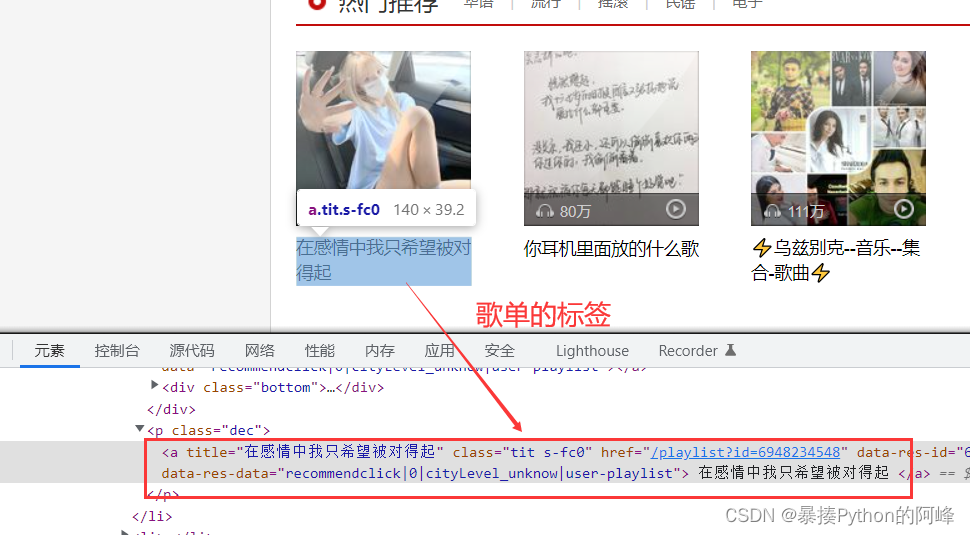
Task: Open the 应用 application tab
Action: [x=439, y=351]
